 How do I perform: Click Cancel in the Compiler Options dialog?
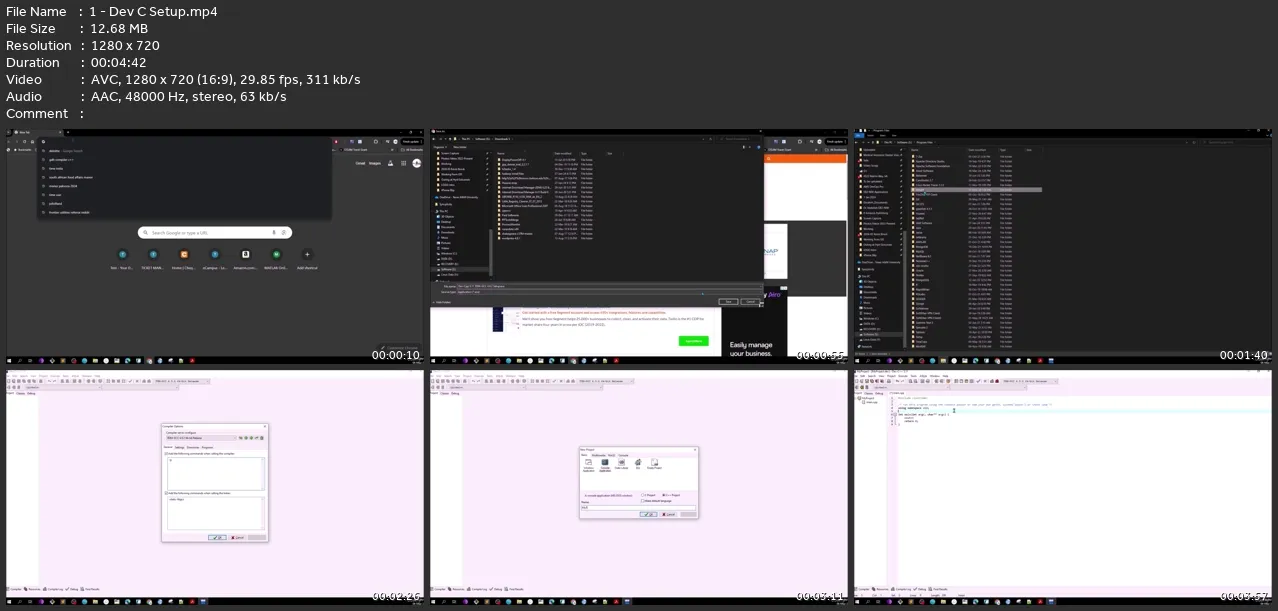click(x=237, y=537)
